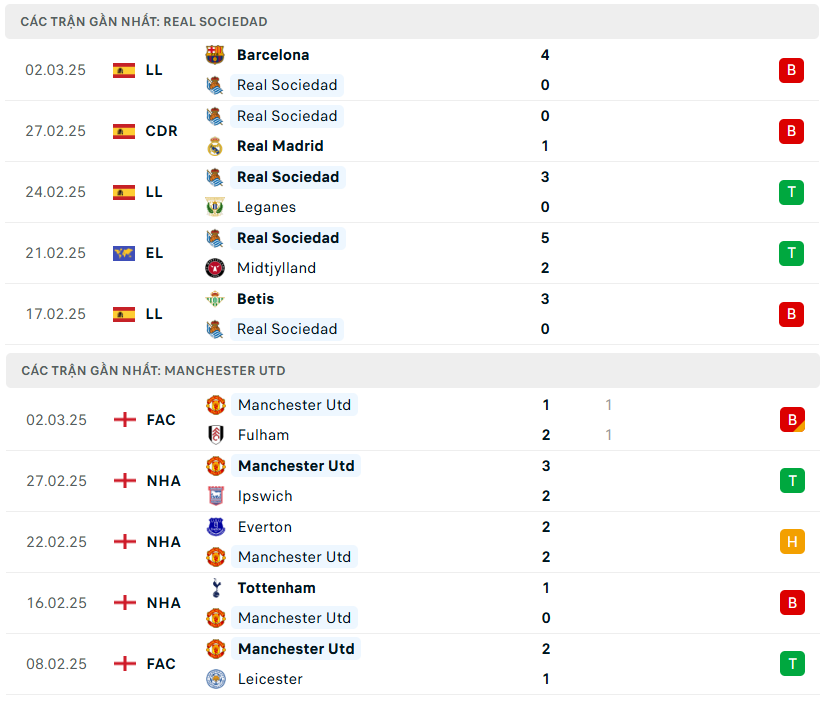Screen dimensions: 826x710
Task: Click the Europa League flag icon
Action: (x=124, y=253)
